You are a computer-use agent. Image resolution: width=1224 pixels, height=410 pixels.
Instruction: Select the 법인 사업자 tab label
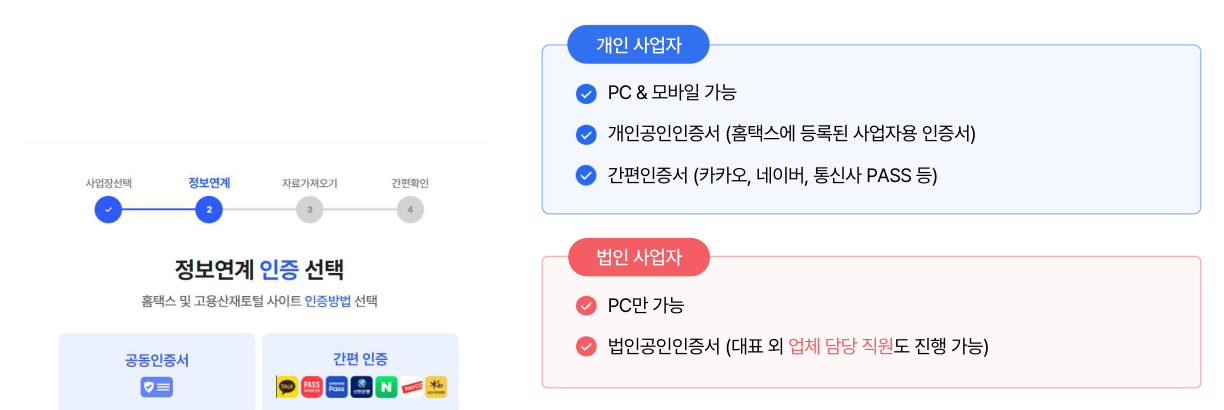coord(638,257)
